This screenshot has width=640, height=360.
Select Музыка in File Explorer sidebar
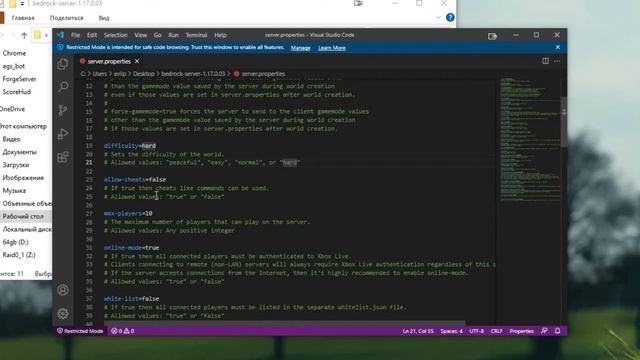14,191
